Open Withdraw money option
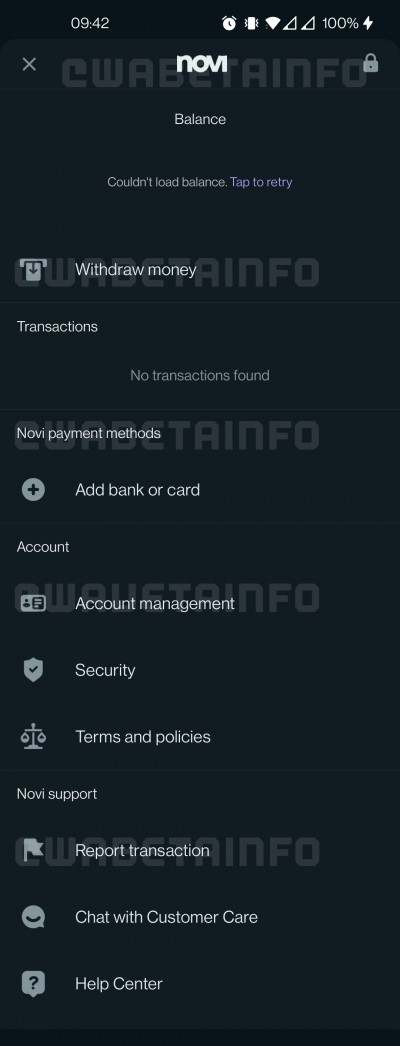Image resolution: width=400 pixels, height=1046 pixels. (x=200, y=270)
